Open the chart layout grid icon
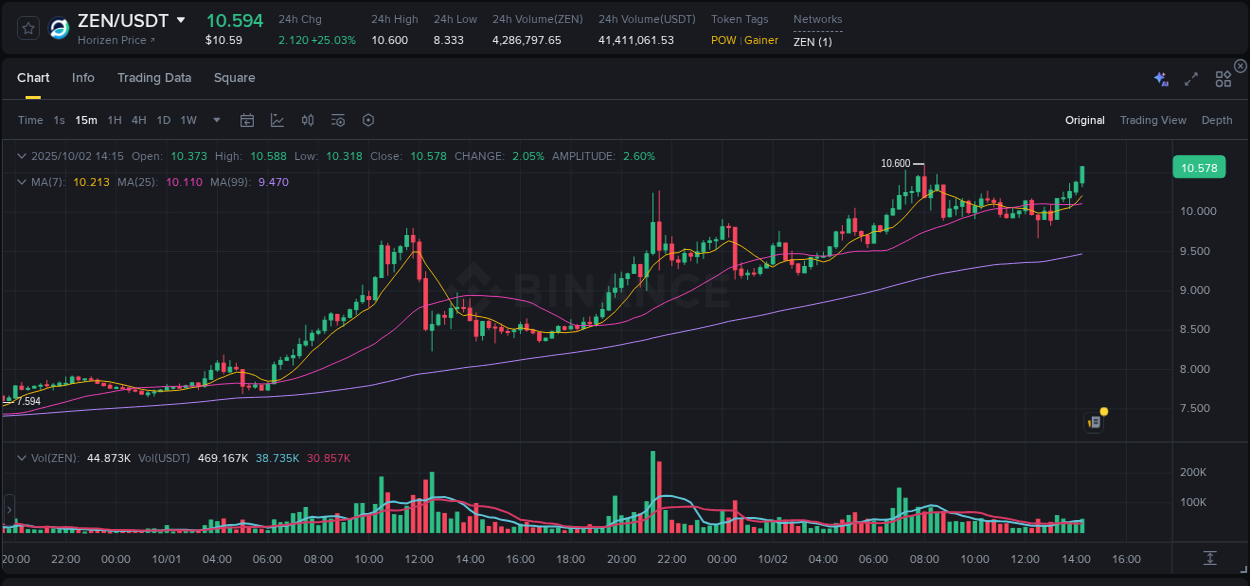1250x586 pixels. click(1223, 77)
